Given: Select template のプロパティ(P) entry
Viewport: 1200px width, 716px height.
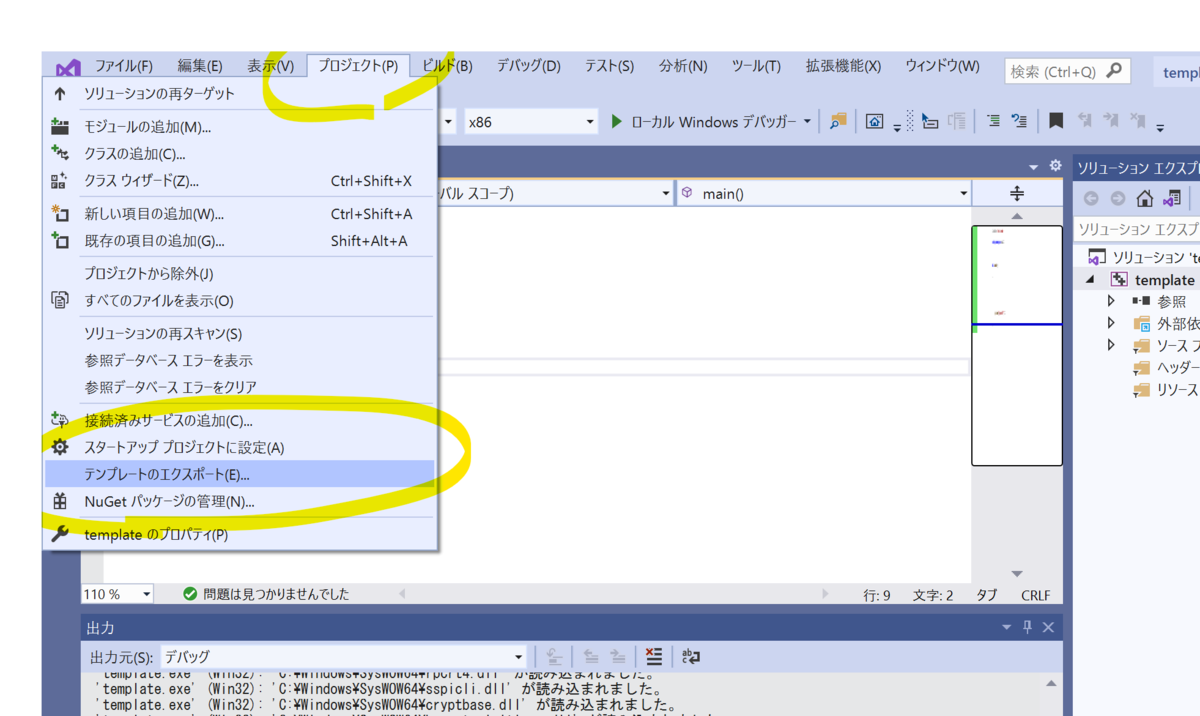Looking at the screenshot, I should [x=240, y=535].
